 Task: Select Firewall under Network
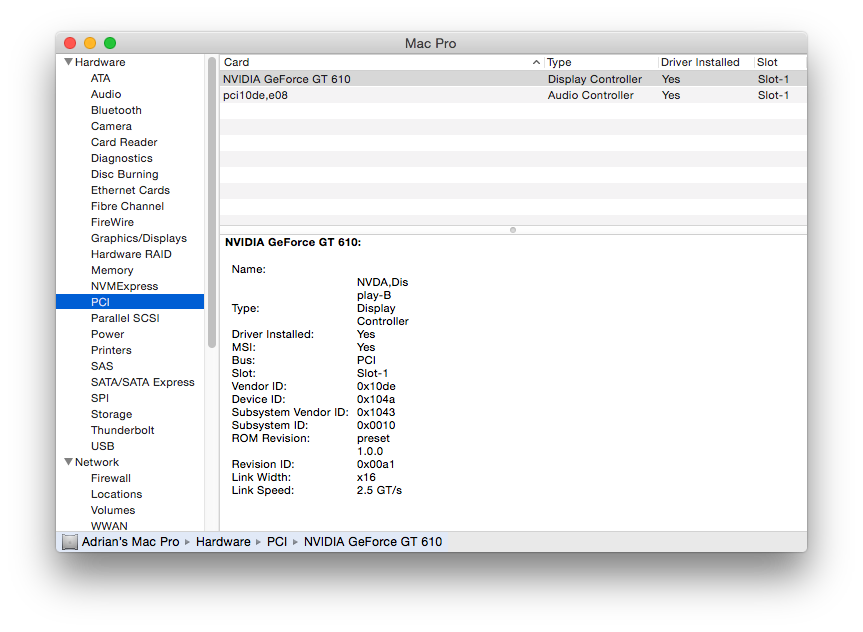tap(111, 478)
